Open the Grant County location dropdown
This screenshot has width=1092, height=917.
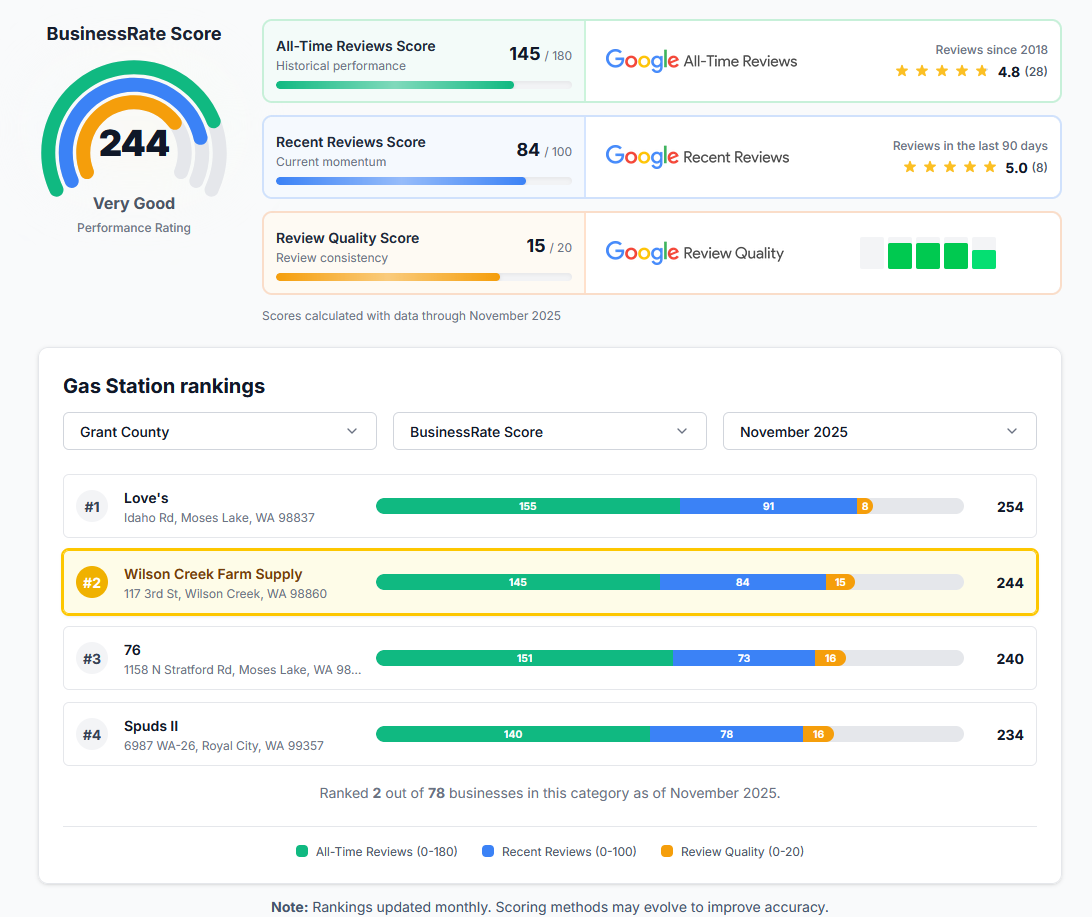coord(220,432)
